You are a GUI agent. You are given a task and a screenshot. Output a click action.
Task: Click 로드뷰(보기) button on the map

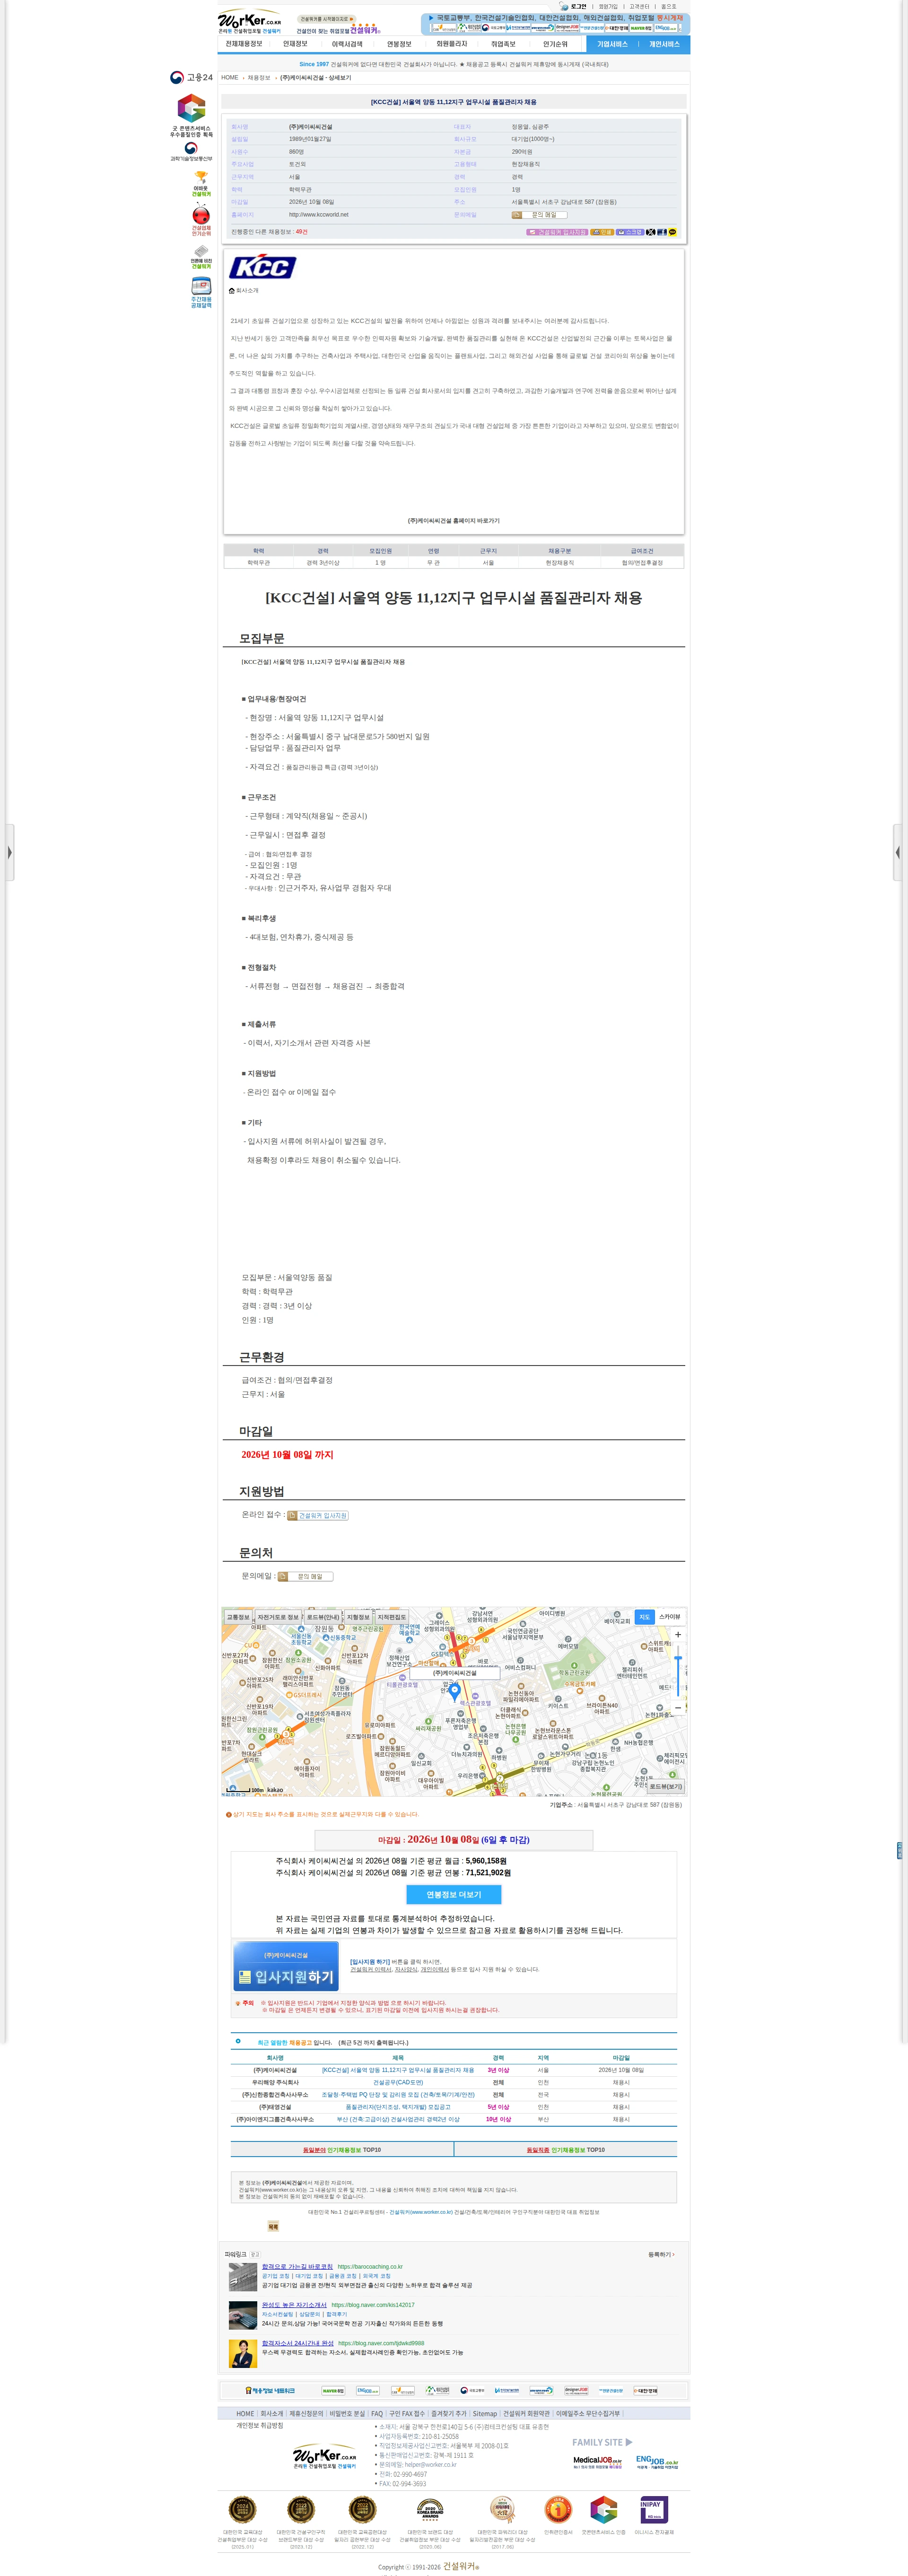tap(666, 1786)
